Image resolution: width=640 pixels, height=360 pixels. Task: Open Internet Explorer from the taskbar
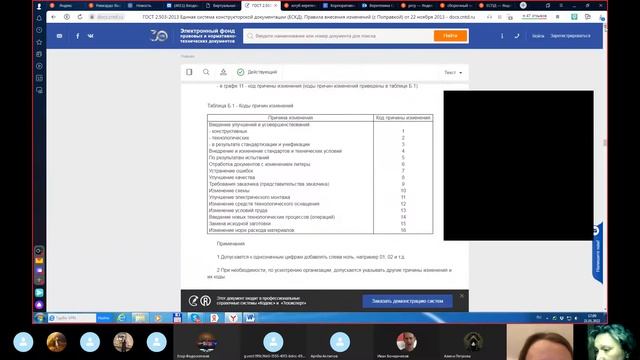point(122,318)
